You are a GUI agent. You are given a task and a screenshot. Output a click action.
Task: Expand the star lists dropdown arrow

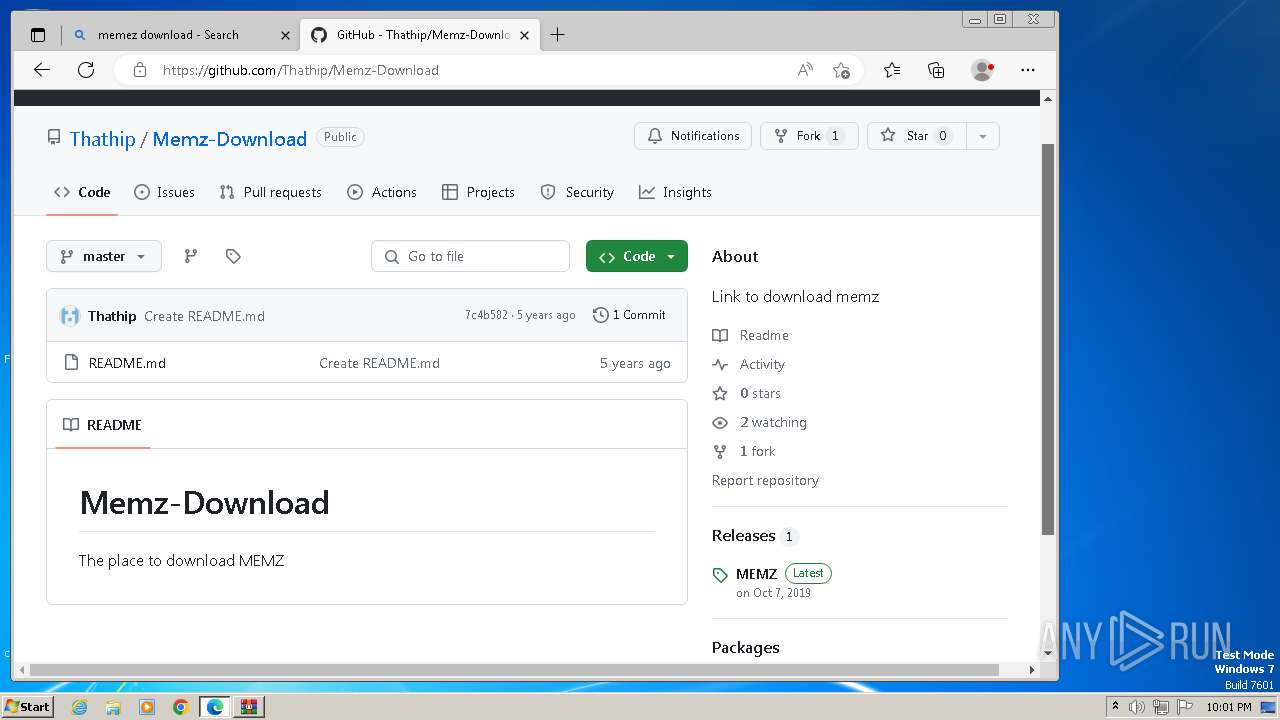[x=983, y=136]
